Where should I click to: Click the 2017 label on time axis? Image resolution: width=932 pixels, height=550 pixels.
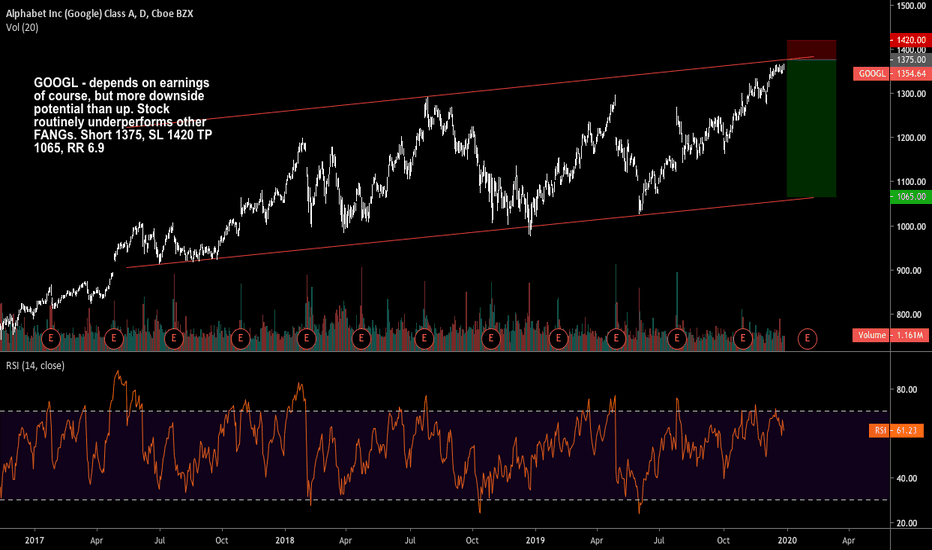[x=34, y=540]
